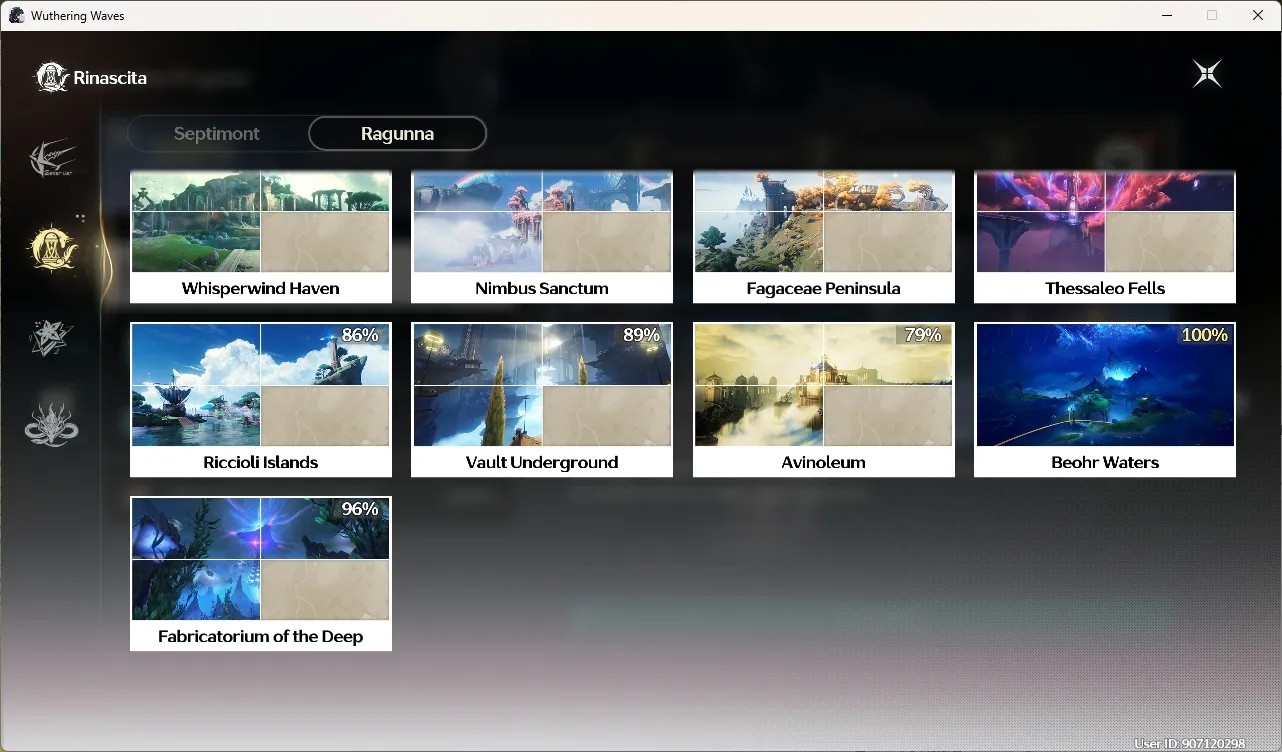Click the User ID text
Image resolution: width=1282 pixels, height=752 pixels.
[x=1190, y=744]
